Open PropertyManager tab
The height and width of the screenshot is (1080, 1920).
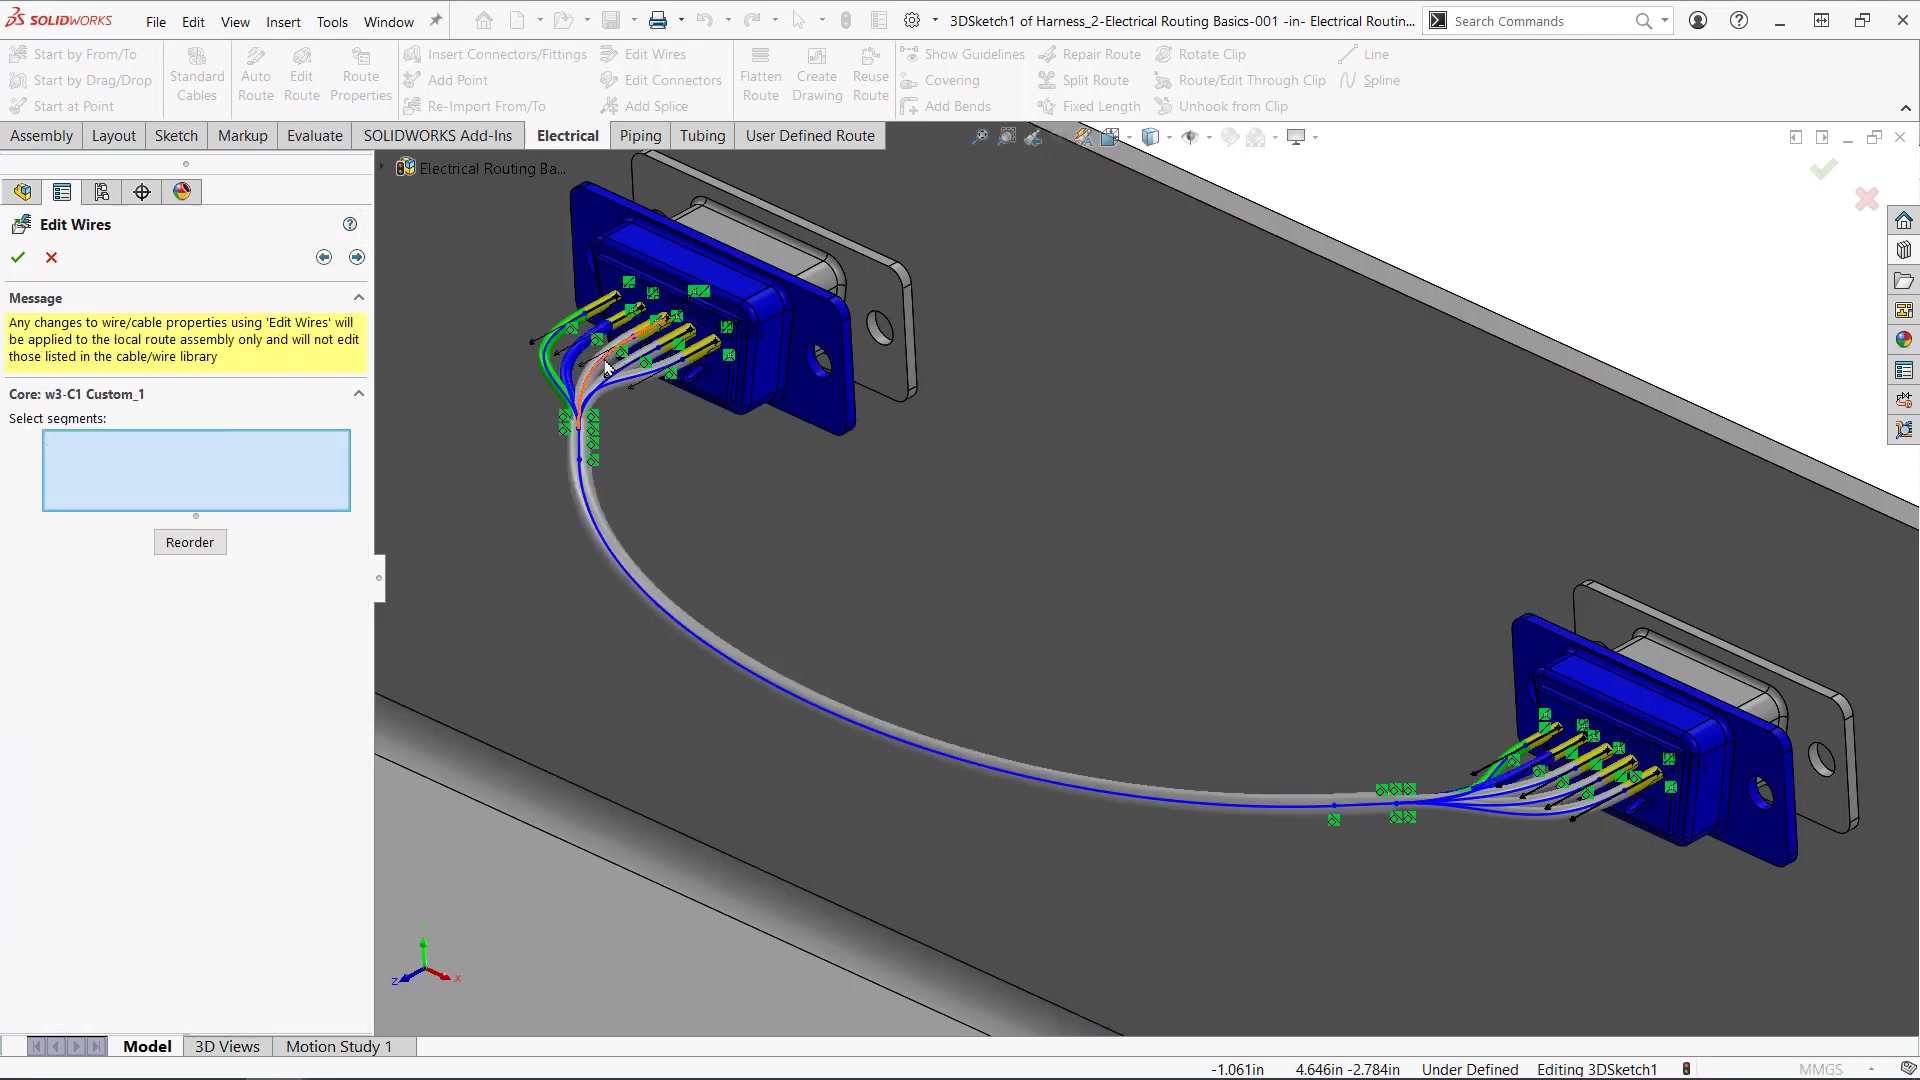click(62, 192)
